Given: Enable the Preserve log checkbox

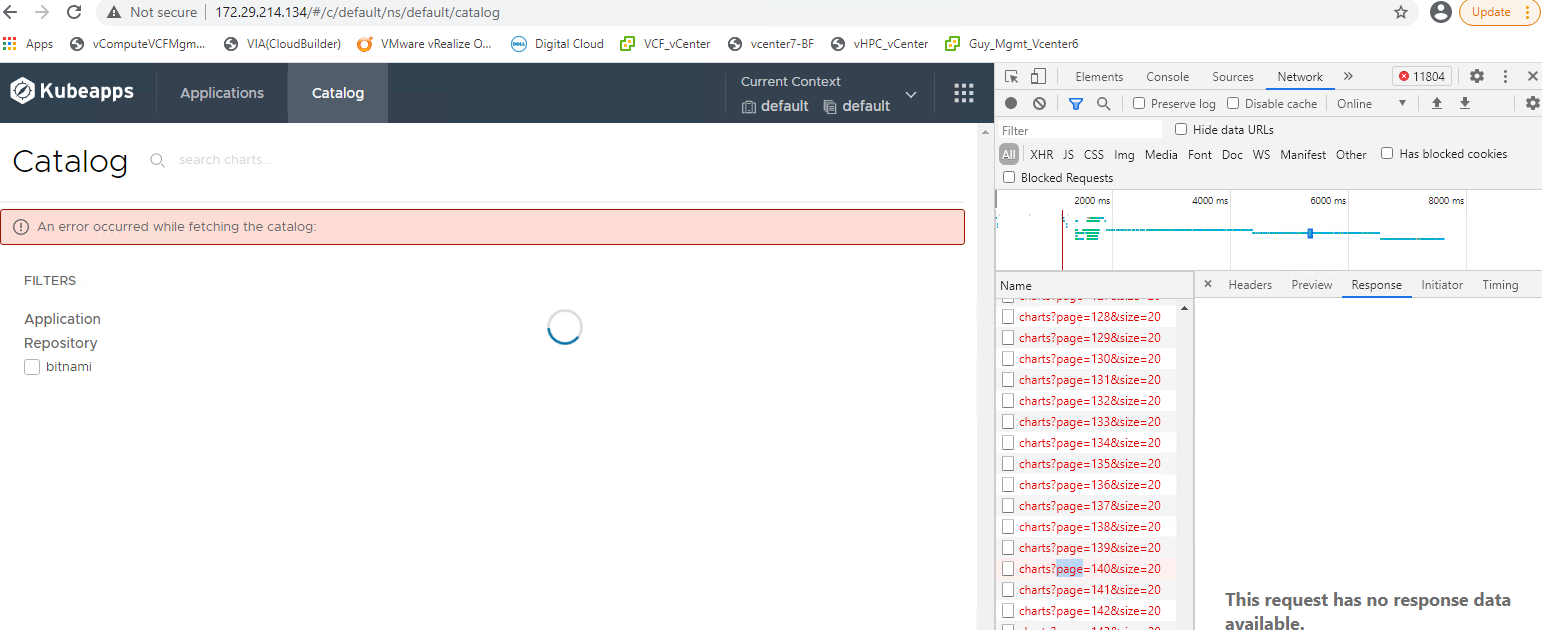Looking at the screenshot, I should [1137, 103].
